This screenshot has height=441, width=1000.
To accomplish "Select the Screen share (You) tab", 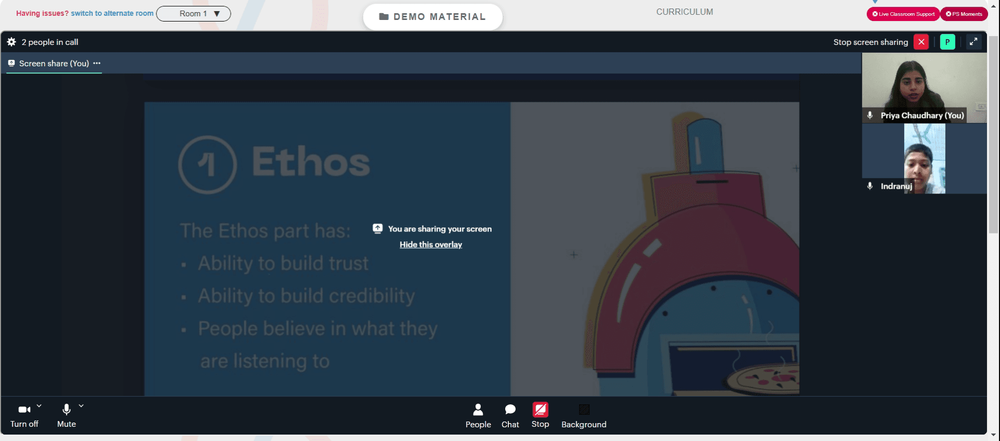I will click(54, 63).
